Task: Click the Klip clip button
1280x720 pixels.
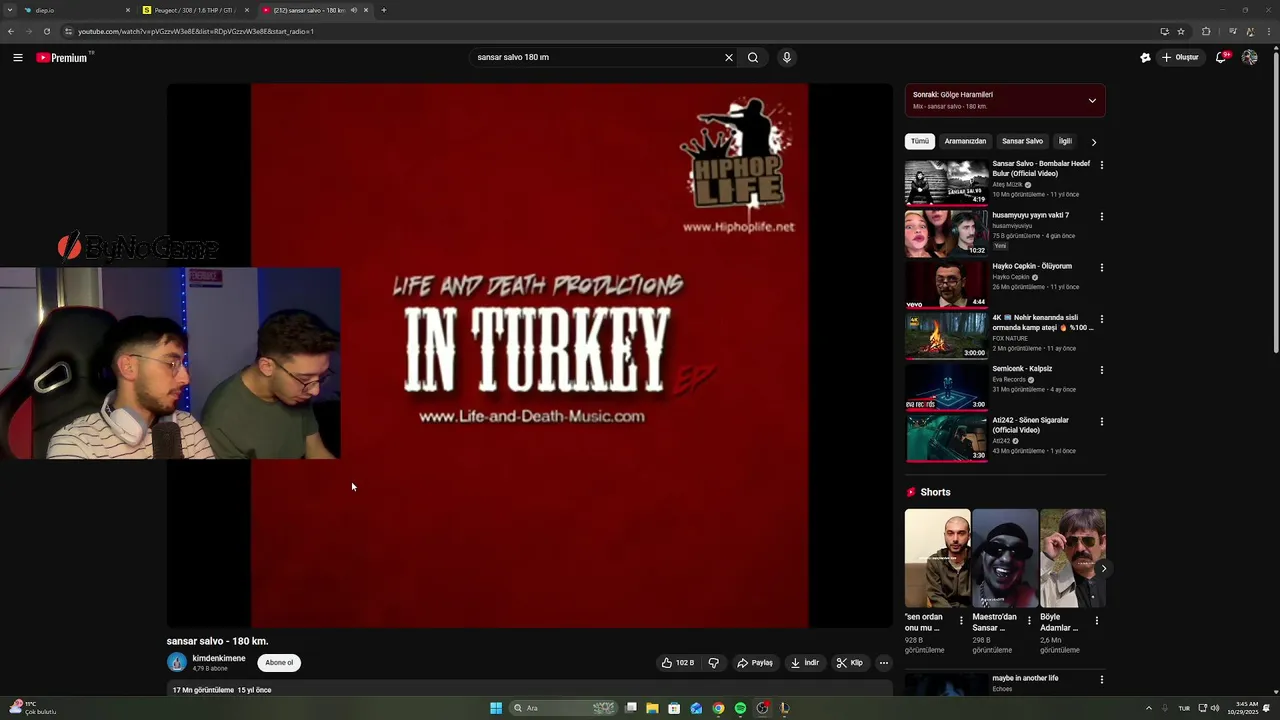Action: 849,662
